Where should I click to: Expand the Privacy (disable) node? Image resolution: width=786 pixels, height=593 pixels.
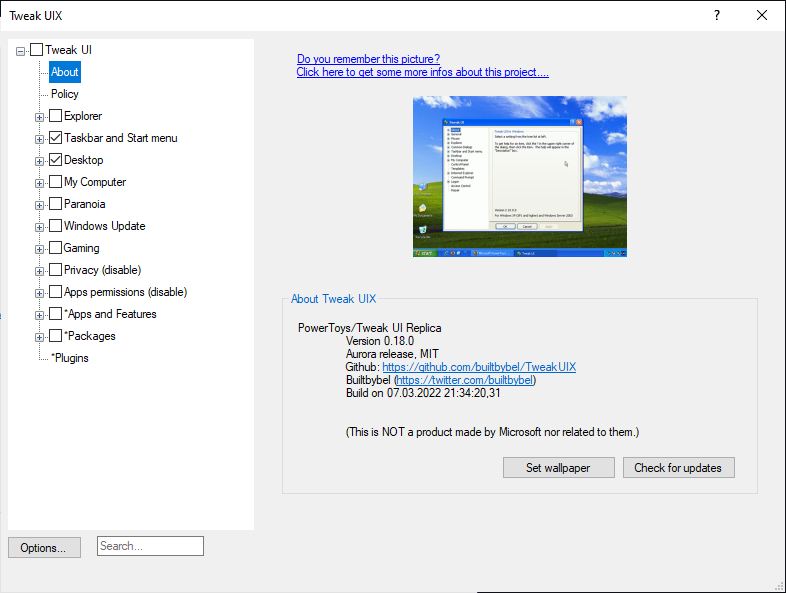(39, 272)
